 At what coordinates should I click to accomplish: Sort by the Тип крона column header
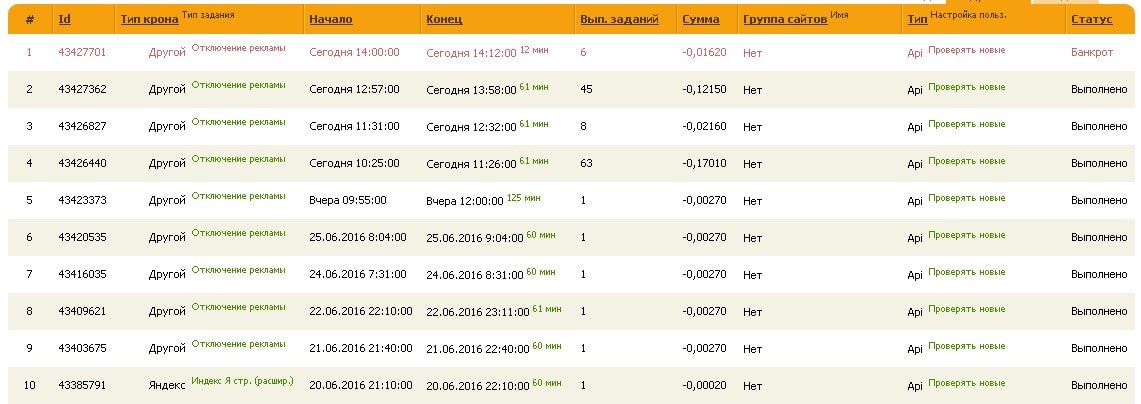coord(149,20)
